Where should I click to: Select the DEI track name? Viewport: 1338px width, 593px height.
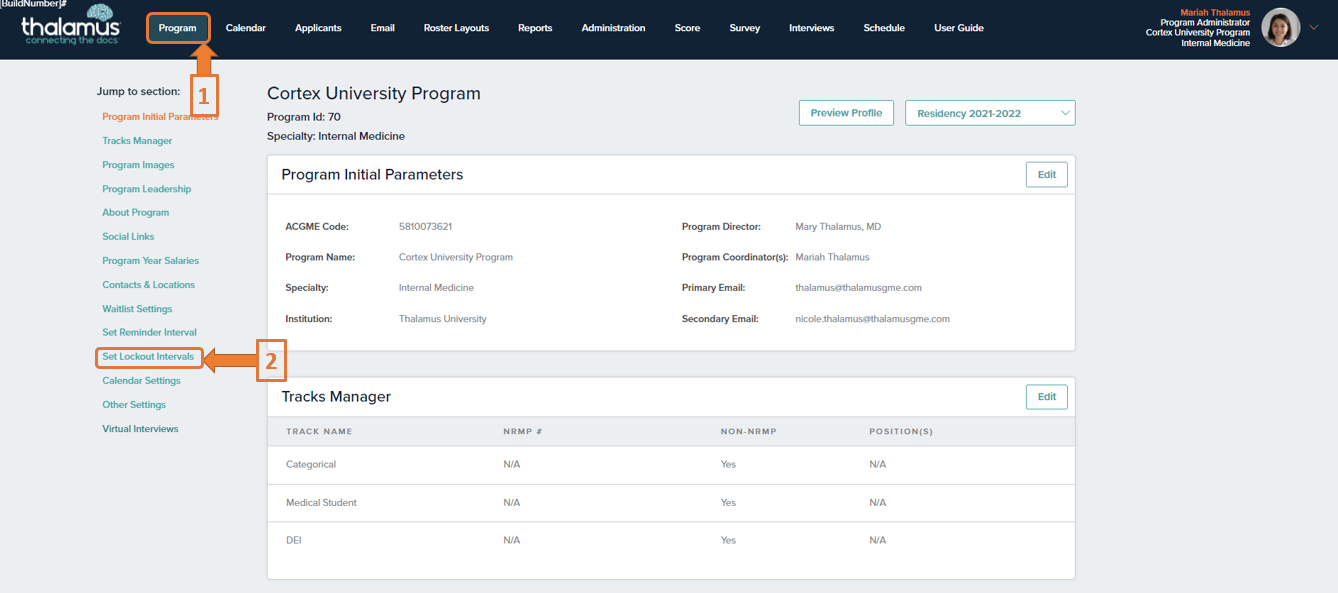tap(293, 541)
